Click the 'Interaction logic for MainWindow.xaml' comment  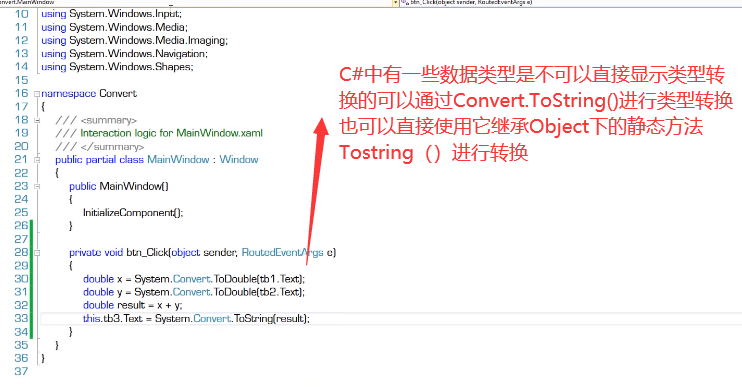pyautogui.click(x=171, y=133)
